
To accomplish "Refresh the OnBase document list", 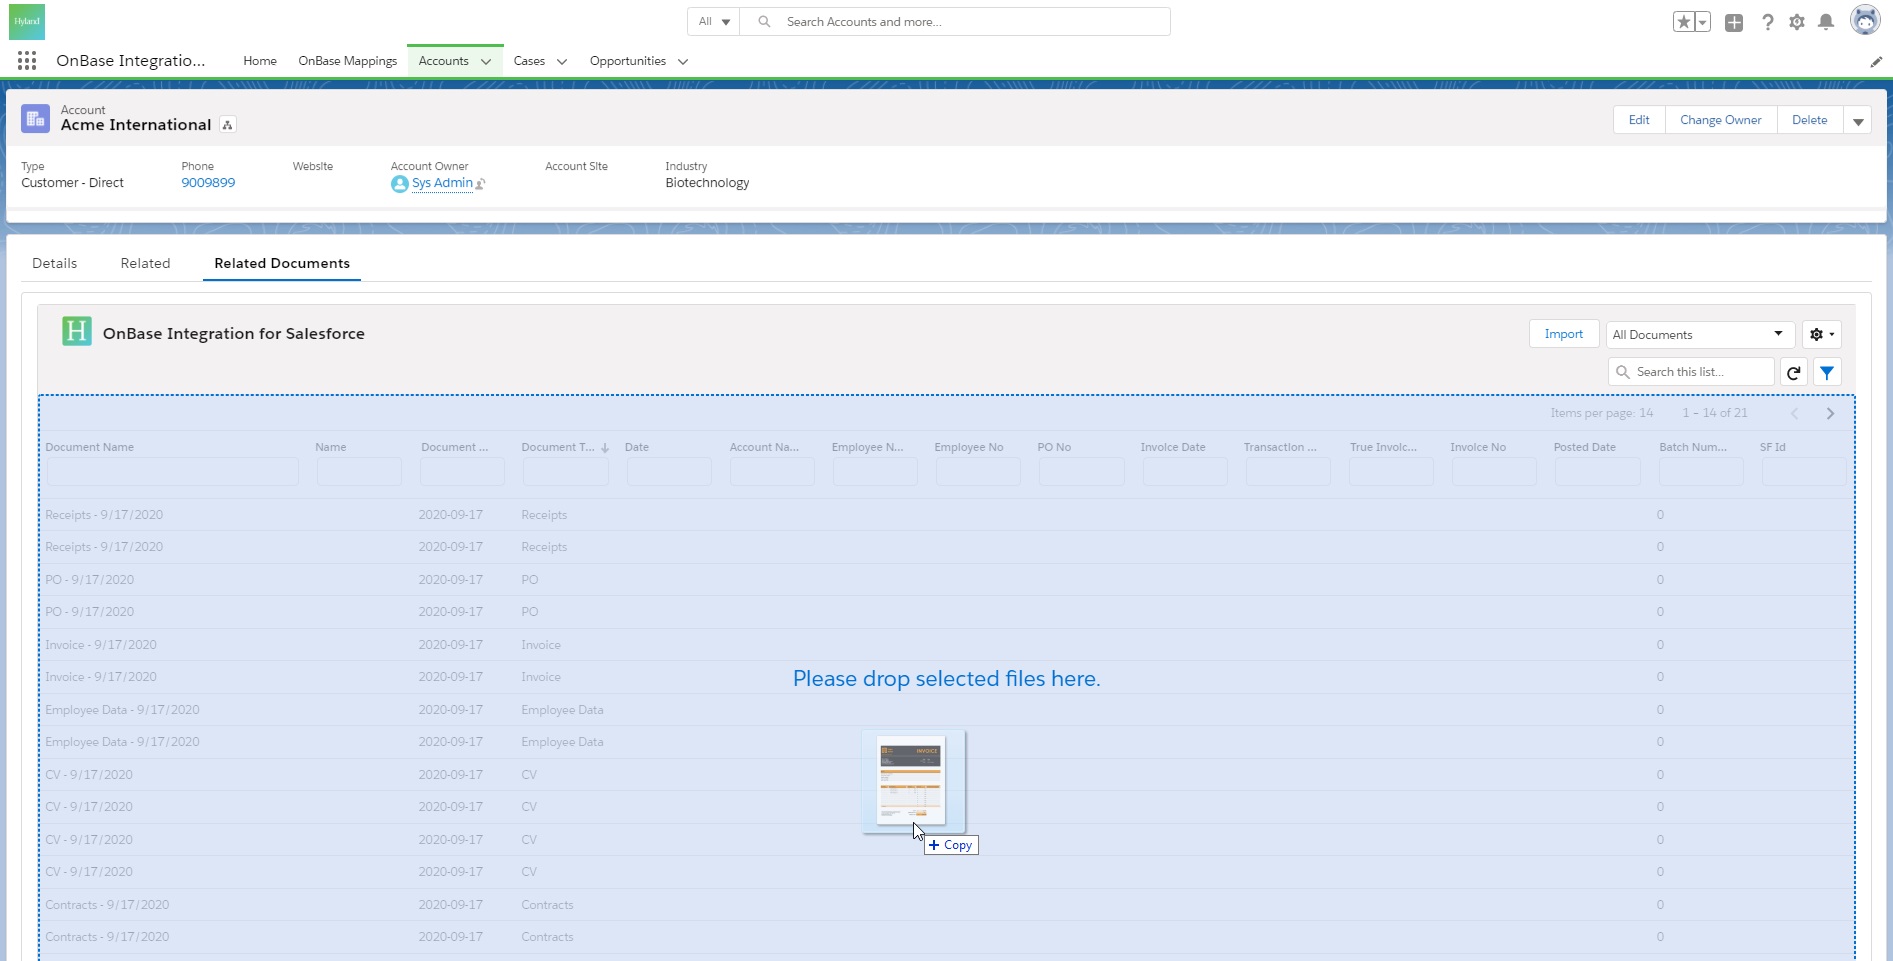I will coord(1794,372).
